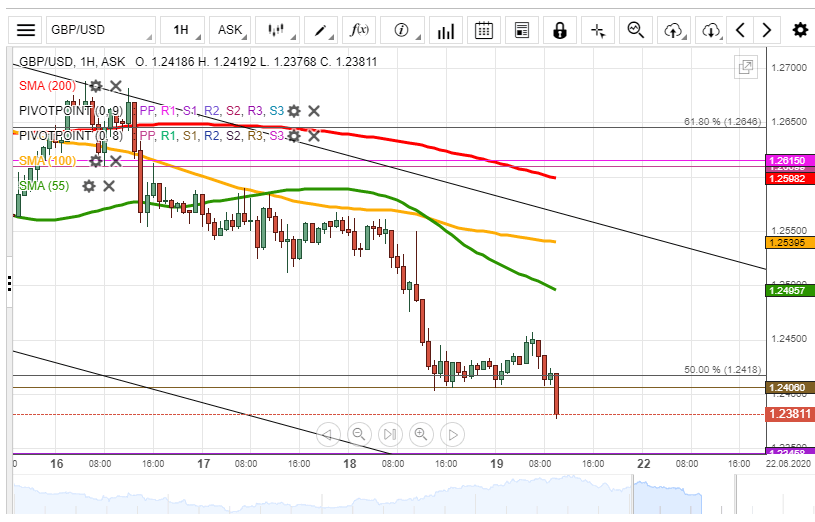Click the 1.26150 pivot price tag

point(790,161)
